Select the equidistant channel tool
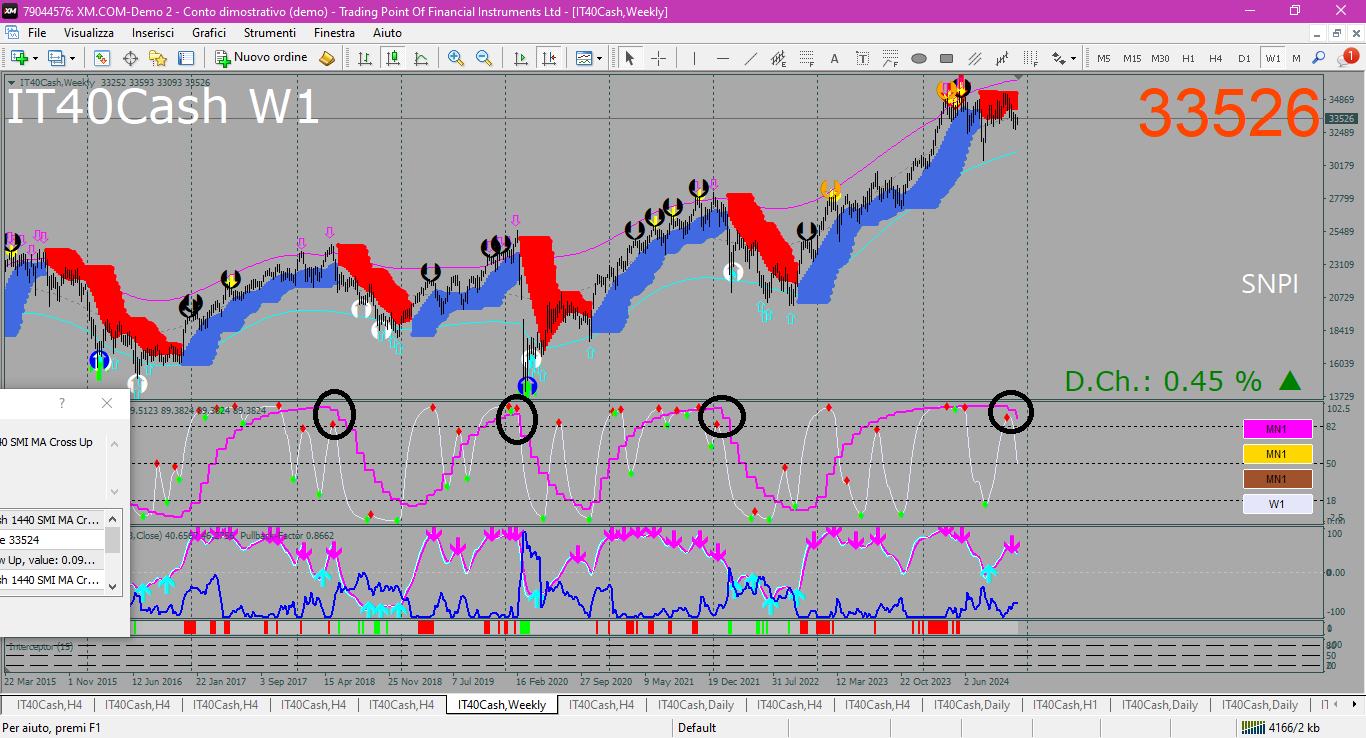Screen dimensions: 1366x738 click(778, 58)
